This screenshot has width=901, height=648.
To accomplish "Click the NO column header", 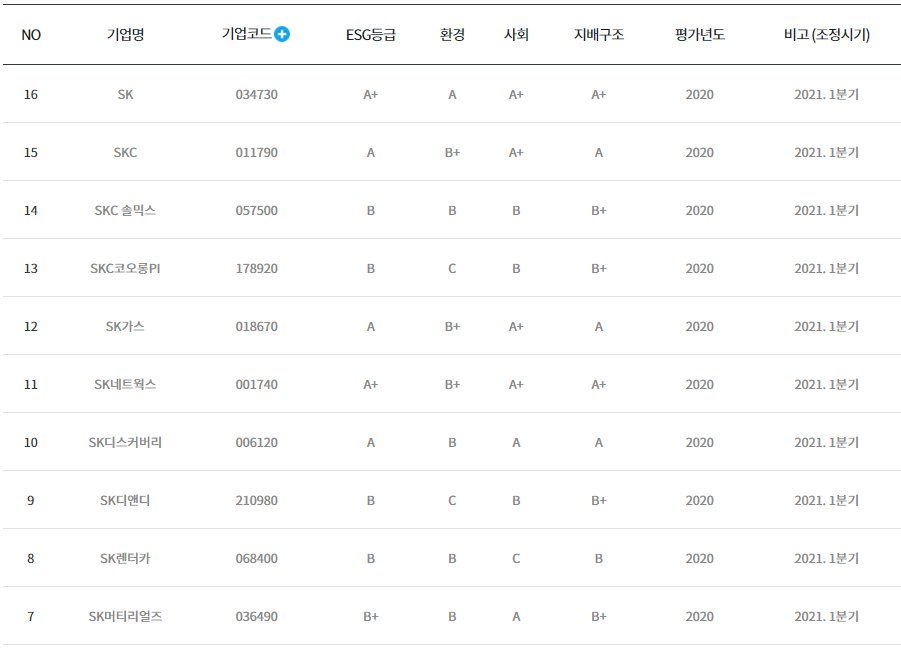I will pos(31,35).
